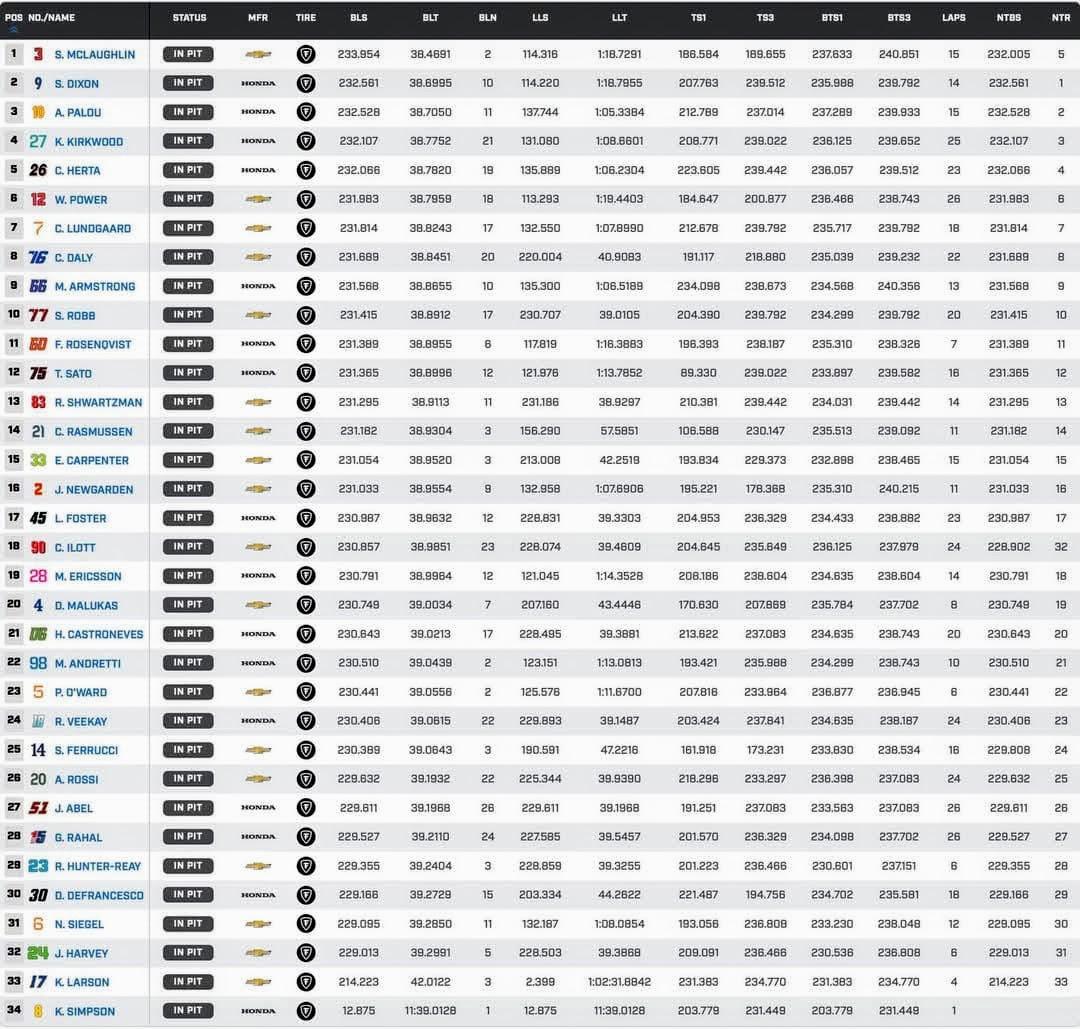Select driver M. Andretti's name
The width and height of the screenshot is (1080, 1029).
pyautogui.click(x=87, y=663)
